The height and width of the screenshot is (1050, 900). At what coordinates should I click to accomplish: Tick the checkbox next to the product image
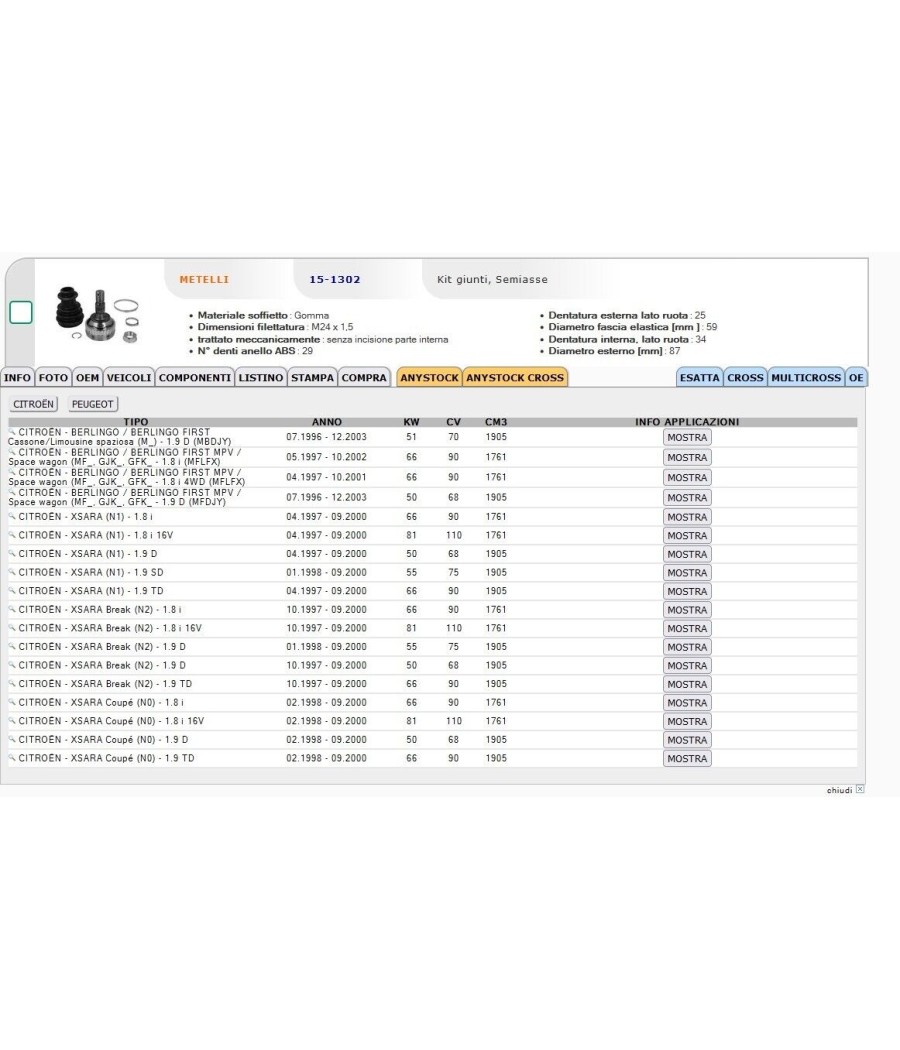click(21, 312)
